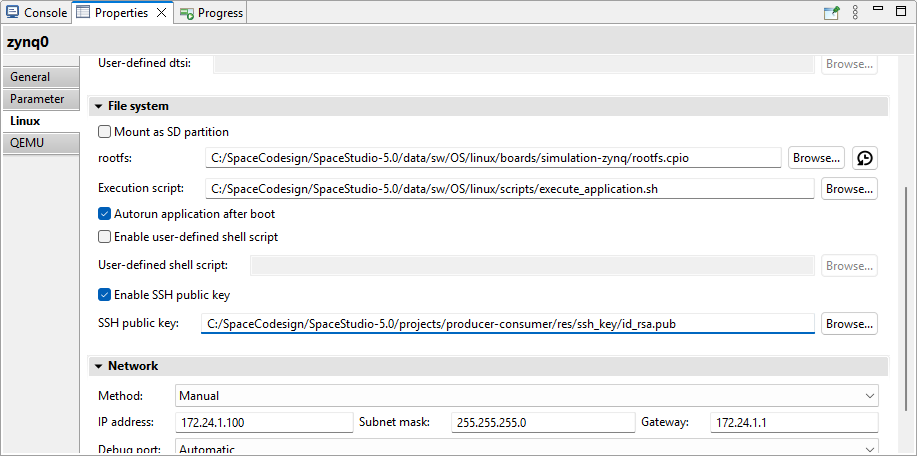The width and height of the screenshot is (917, 456).
Task: Select the QEMU side tab
Action: click(x=40, y=143)
